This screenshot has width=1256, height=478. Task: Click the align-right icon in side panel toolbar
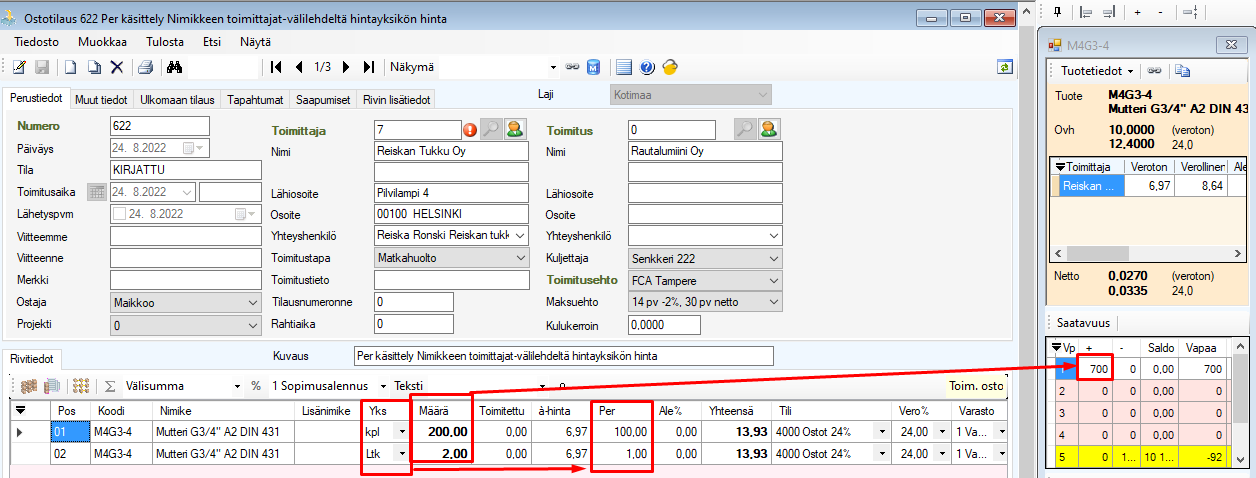[x=1108, y=12]
